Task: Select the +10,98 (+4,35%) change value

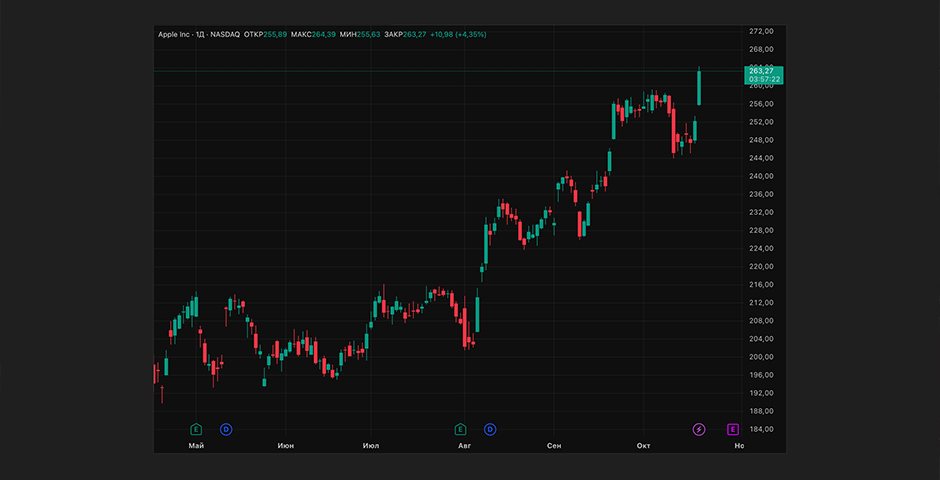Action: point(458,34)
